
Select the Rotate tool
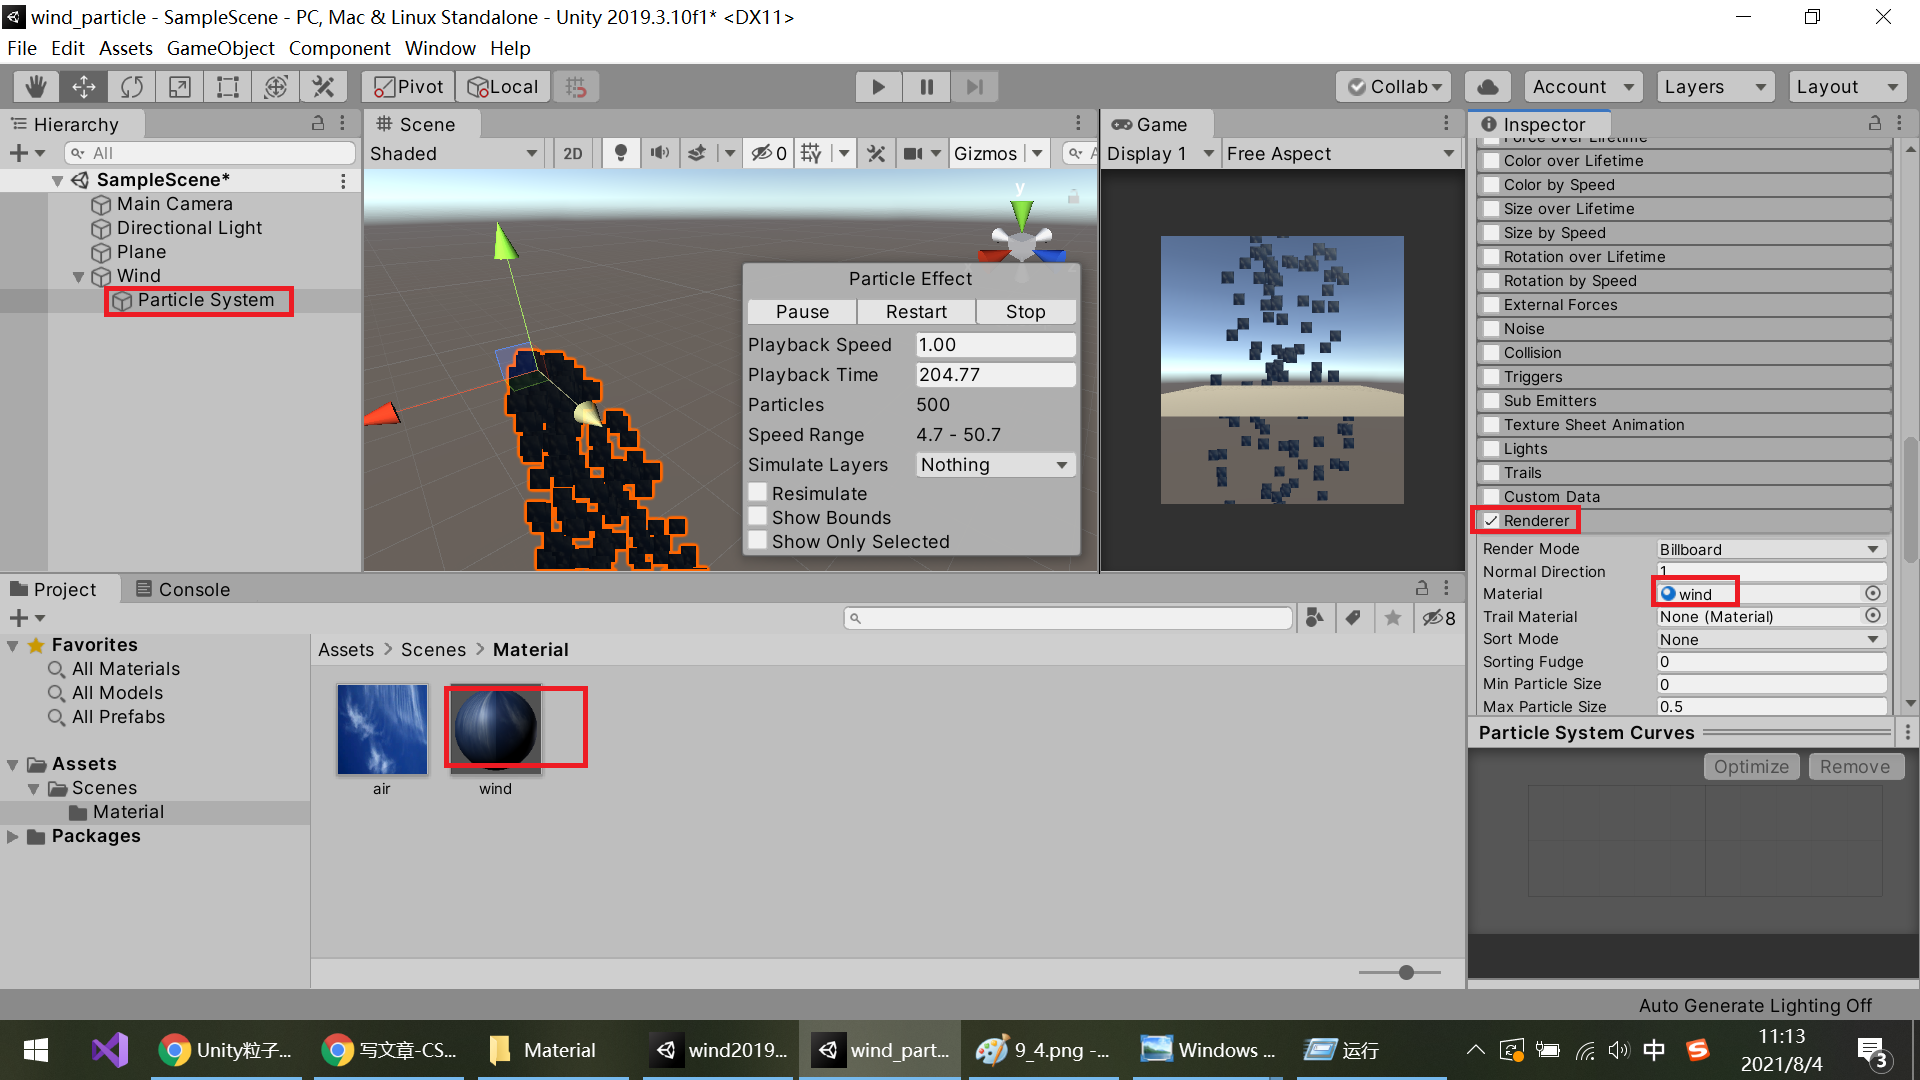tap(132, 87)
